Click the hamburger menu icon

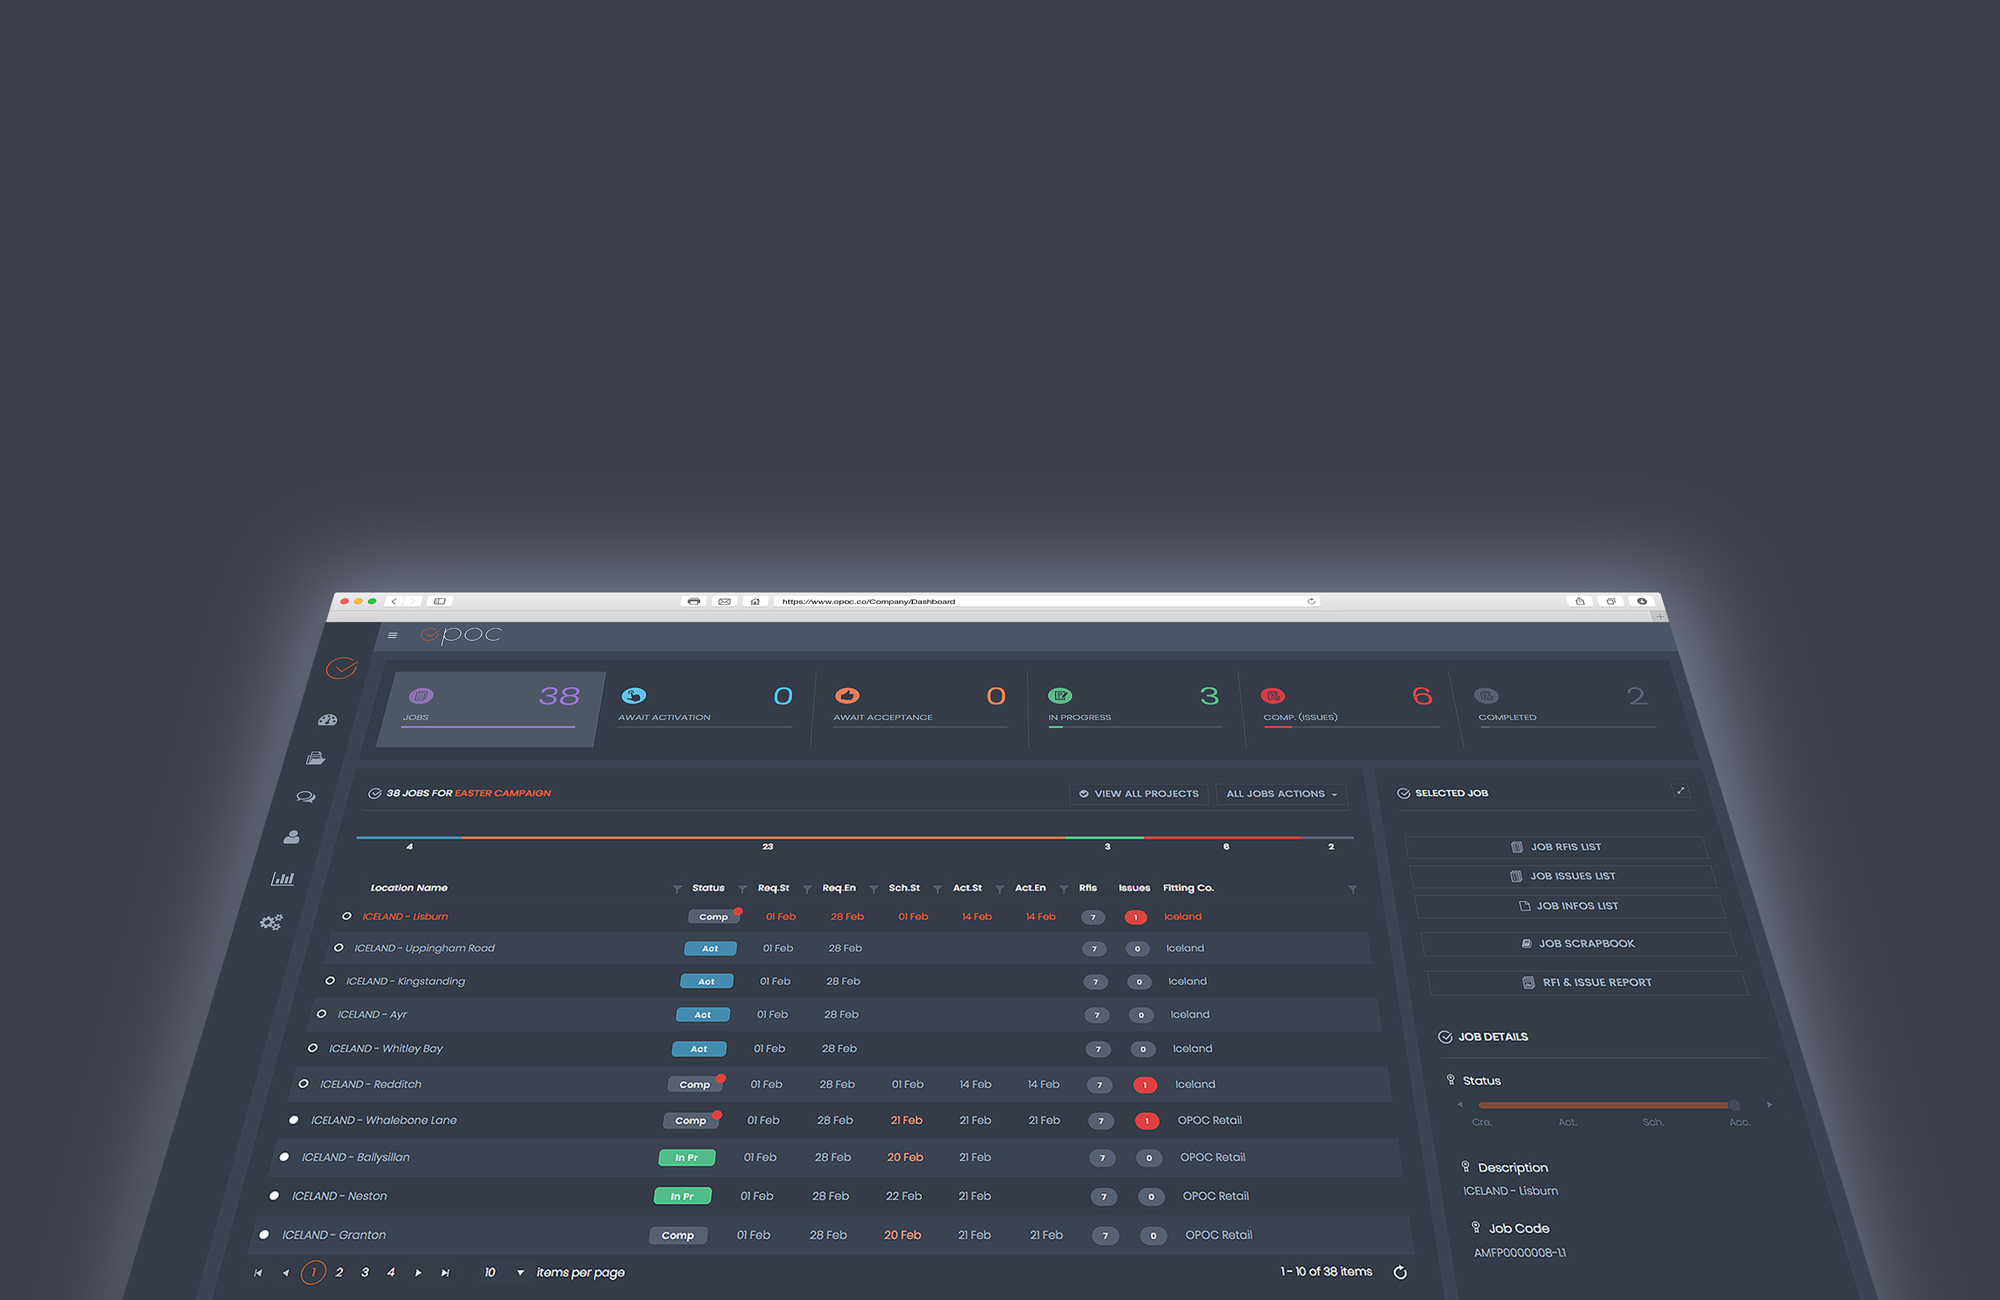[x=392, y=635]
